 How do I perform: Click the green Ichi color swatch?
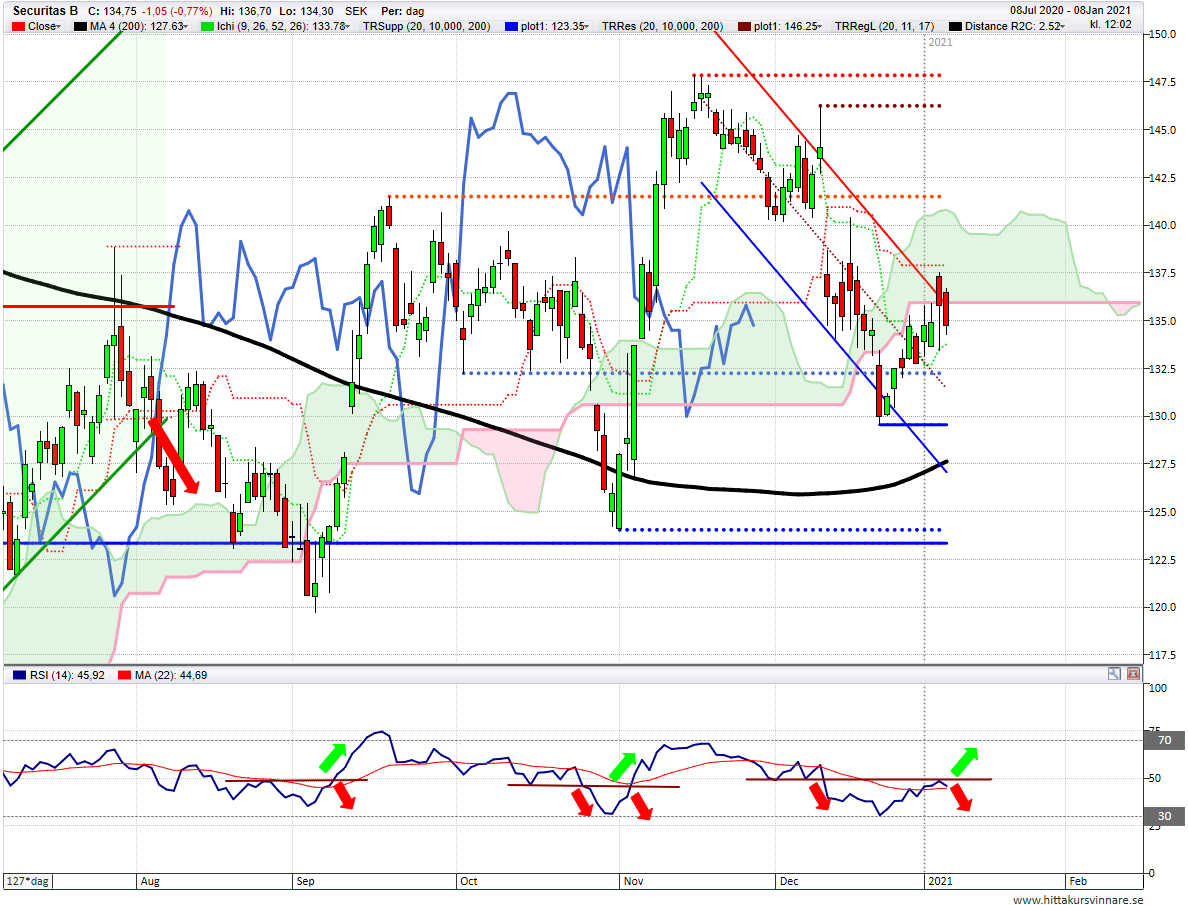click(x=207, y=27)
